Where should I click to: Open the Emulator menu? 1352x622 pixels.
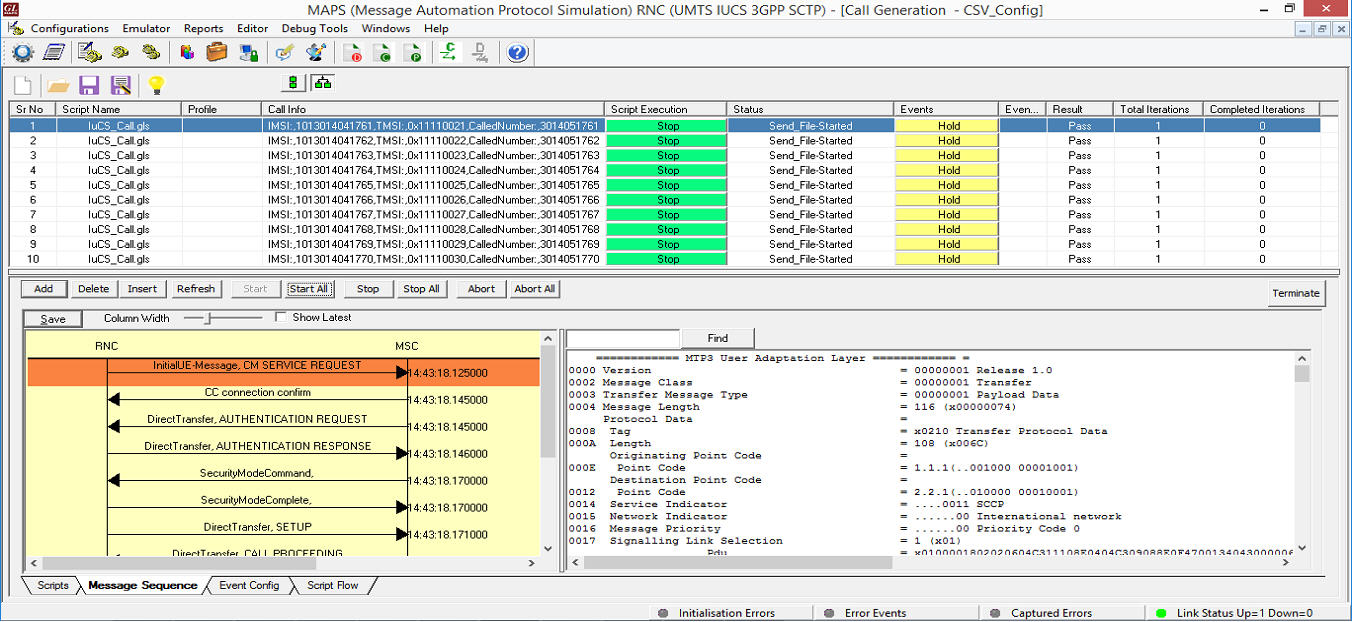146,29
